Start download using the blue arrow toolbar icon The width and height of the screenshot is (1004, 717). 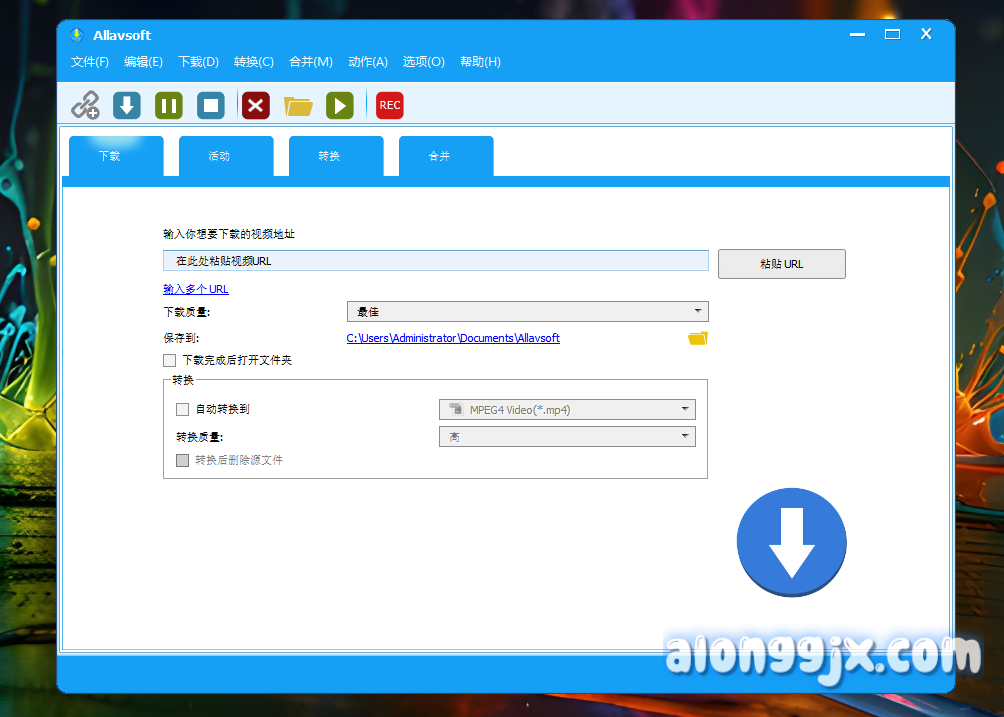pyautogui.click(x=127, y=105)
